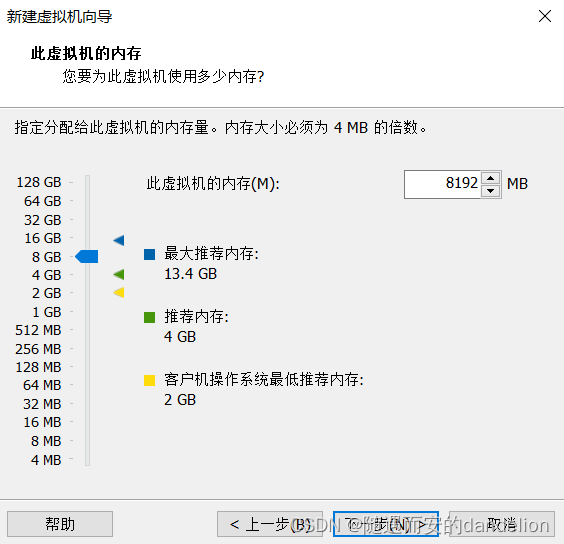The width and height of the screenshot is (564, 544).
Task: Click the 4 MB scale label
Action: [46, 460]
